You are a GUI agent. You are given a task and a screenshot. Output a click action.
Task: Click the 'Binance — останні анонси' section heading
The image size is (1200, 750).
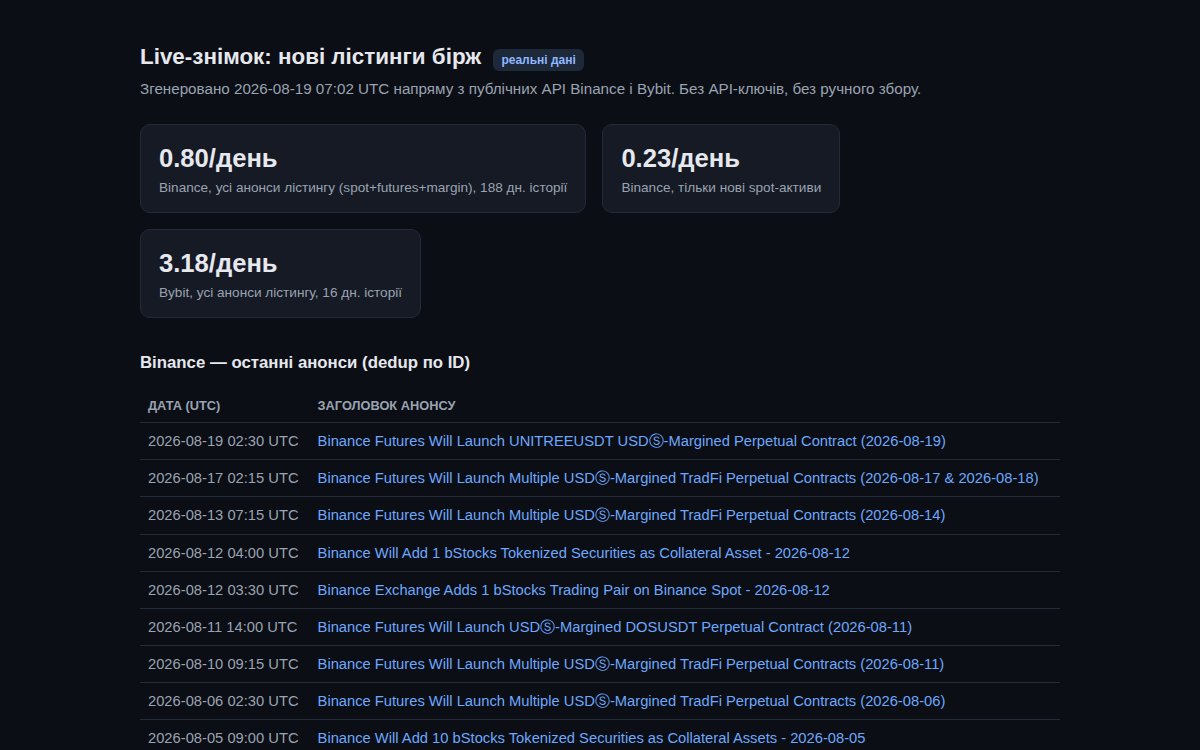[x=305, y=362]
